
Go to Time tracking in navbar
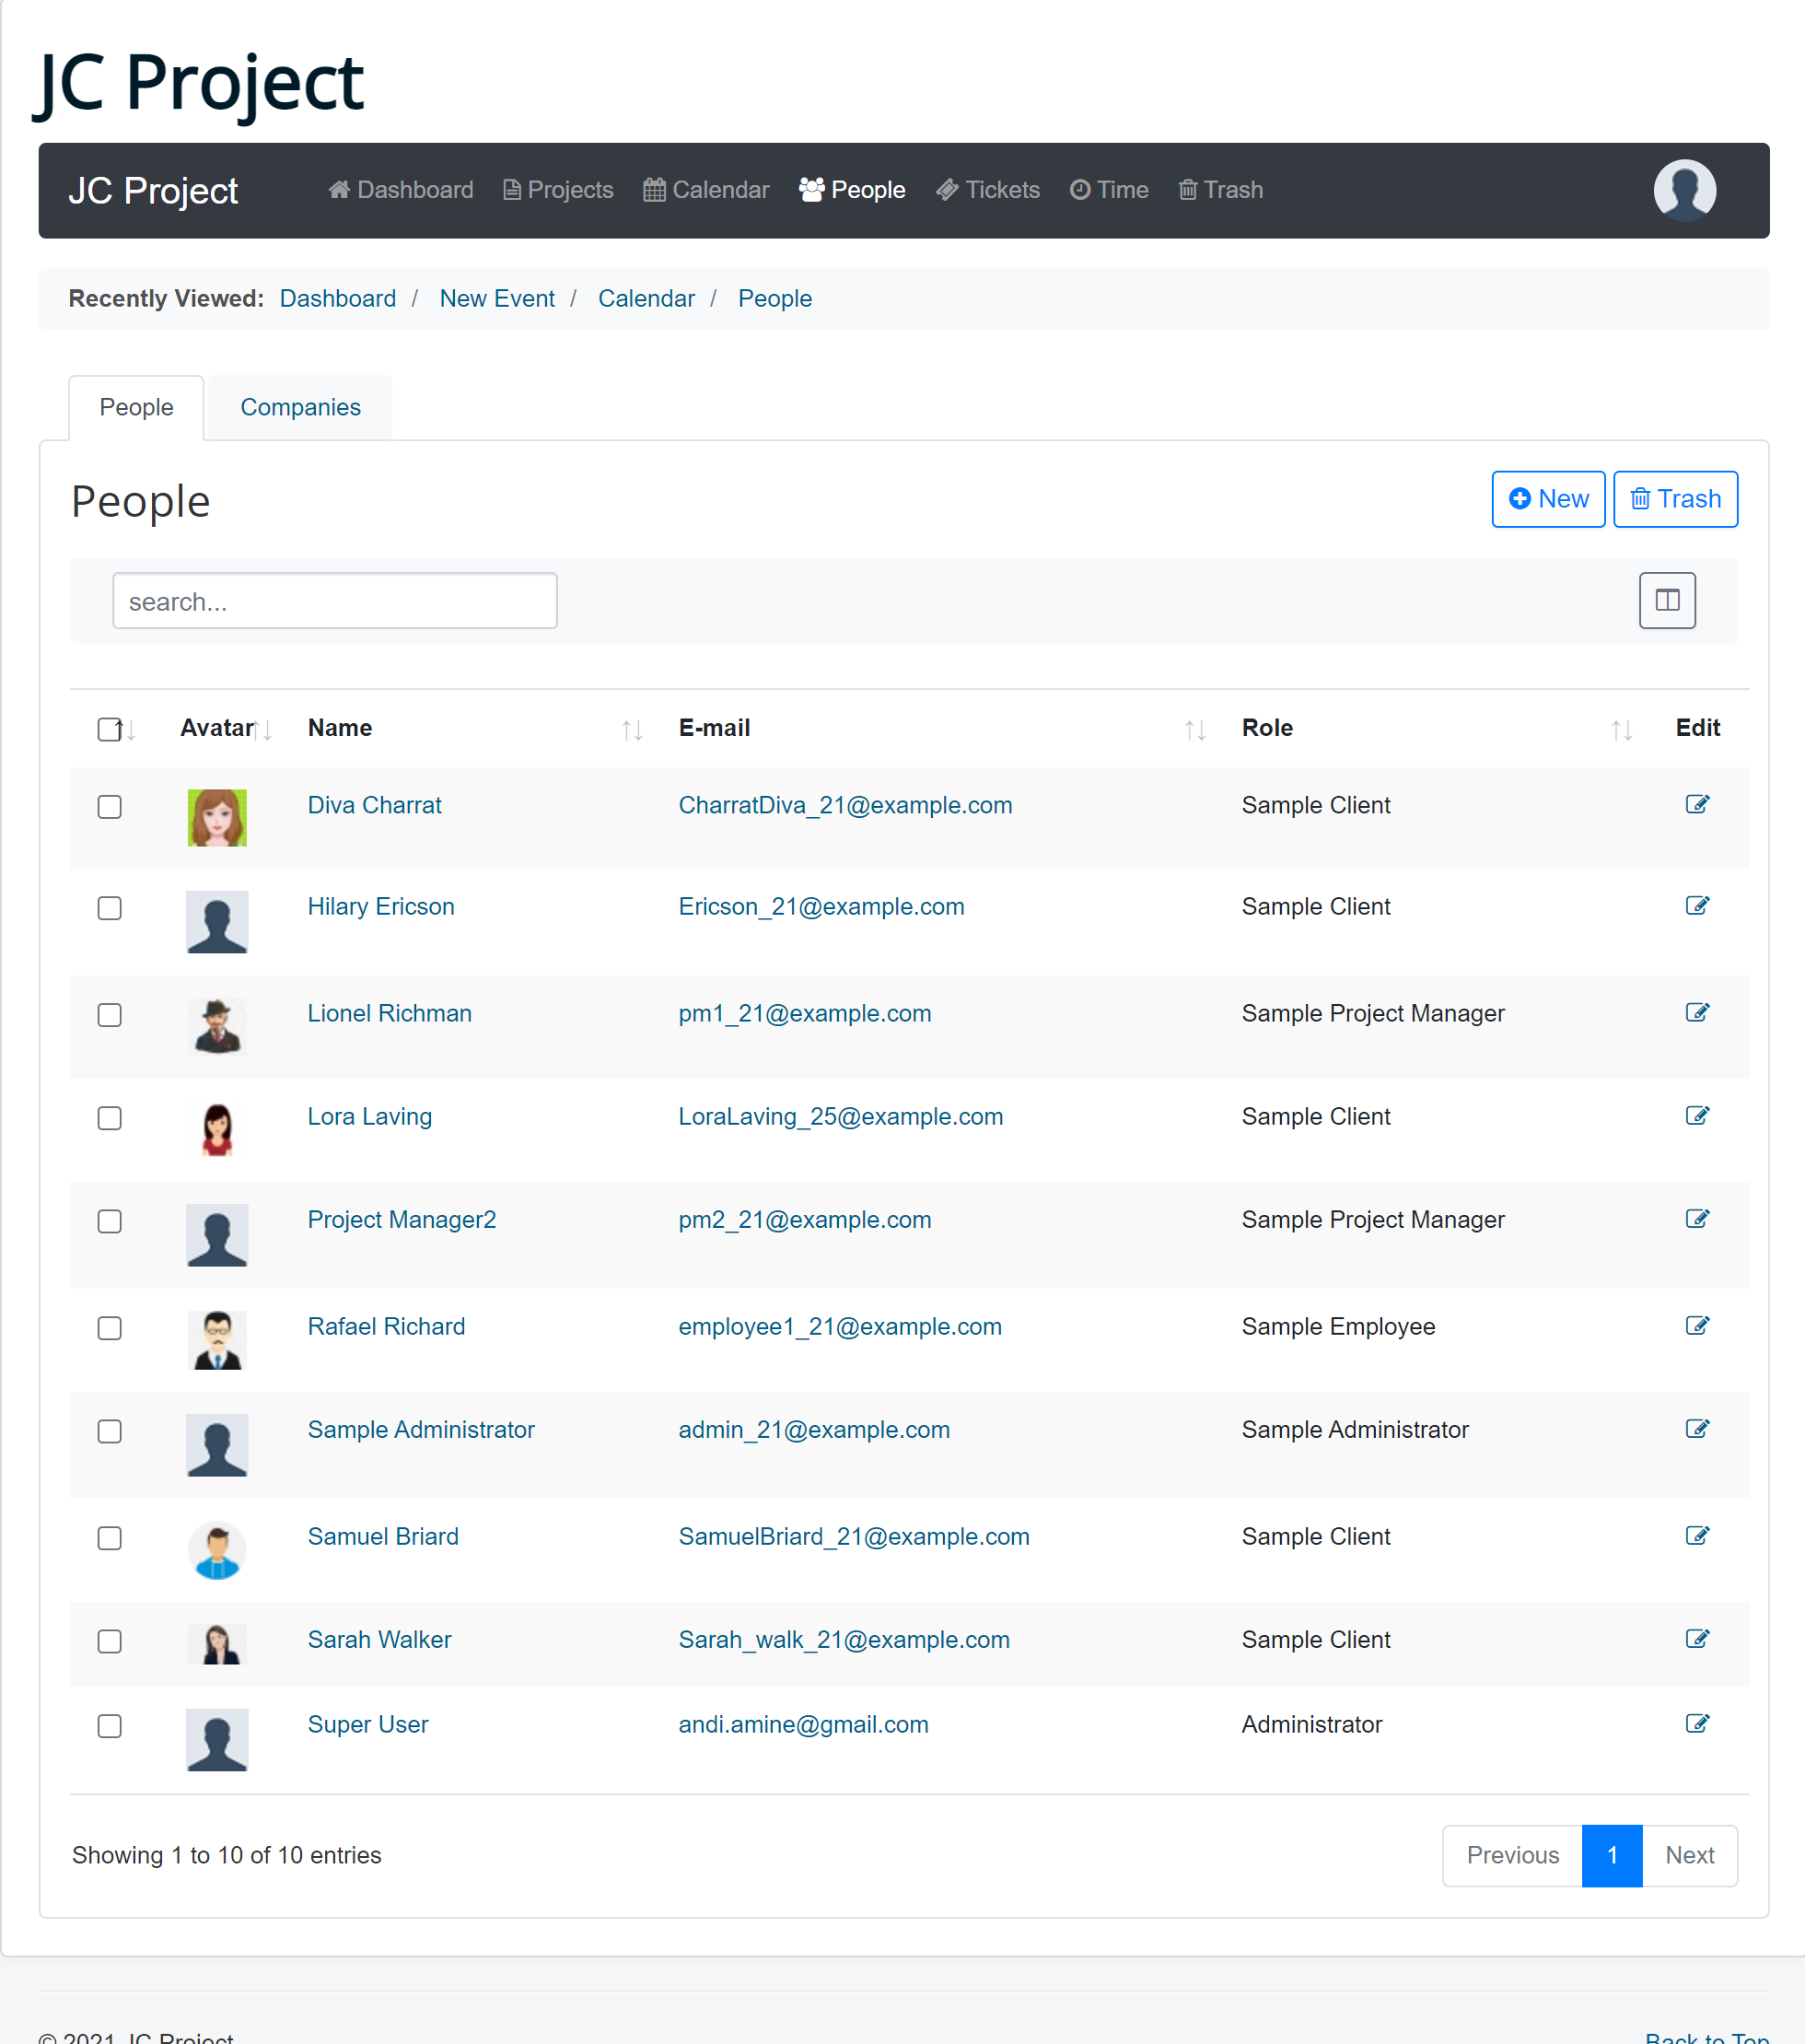pyautogui.click(x=1109, y=190)
